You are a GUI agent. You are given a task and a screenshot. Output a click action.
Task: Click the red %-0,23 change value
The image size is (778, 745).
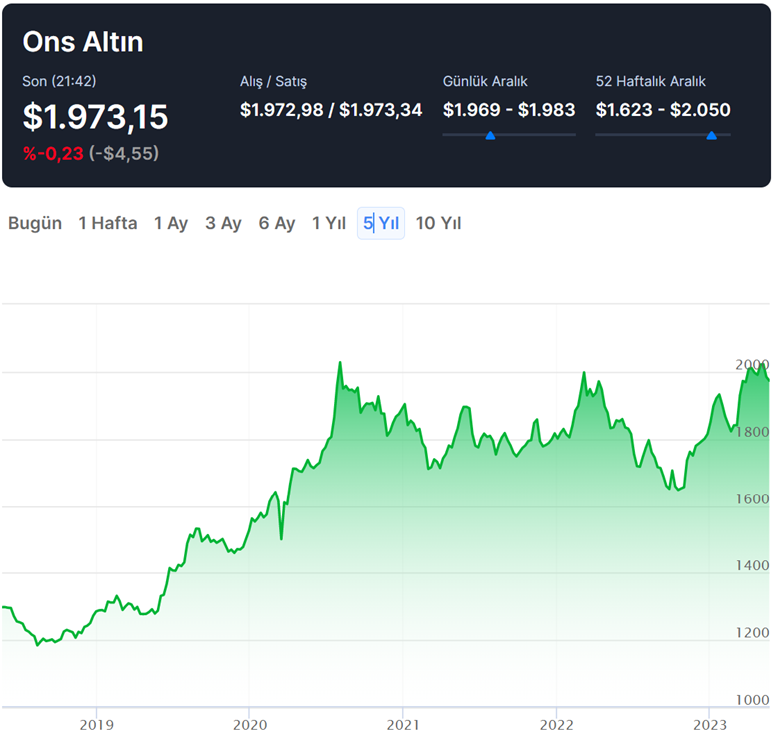coord(53,153)
